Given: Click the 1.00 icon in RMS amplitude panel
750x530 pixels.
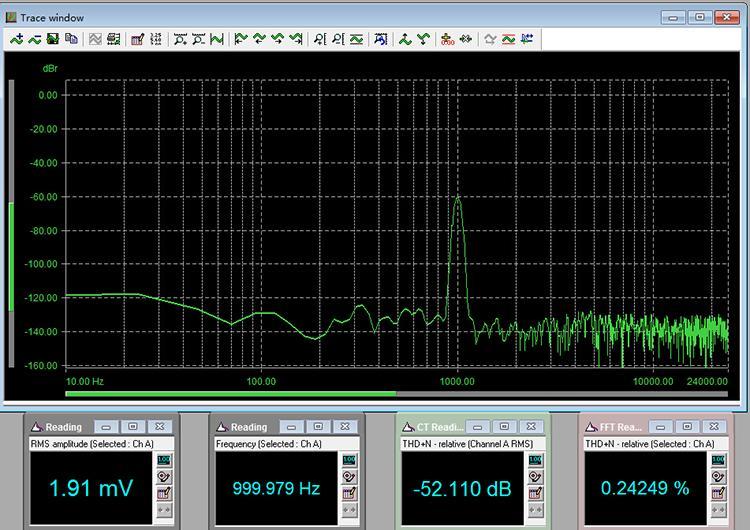Looking at the screenshot, I should (x=163, y=459).
